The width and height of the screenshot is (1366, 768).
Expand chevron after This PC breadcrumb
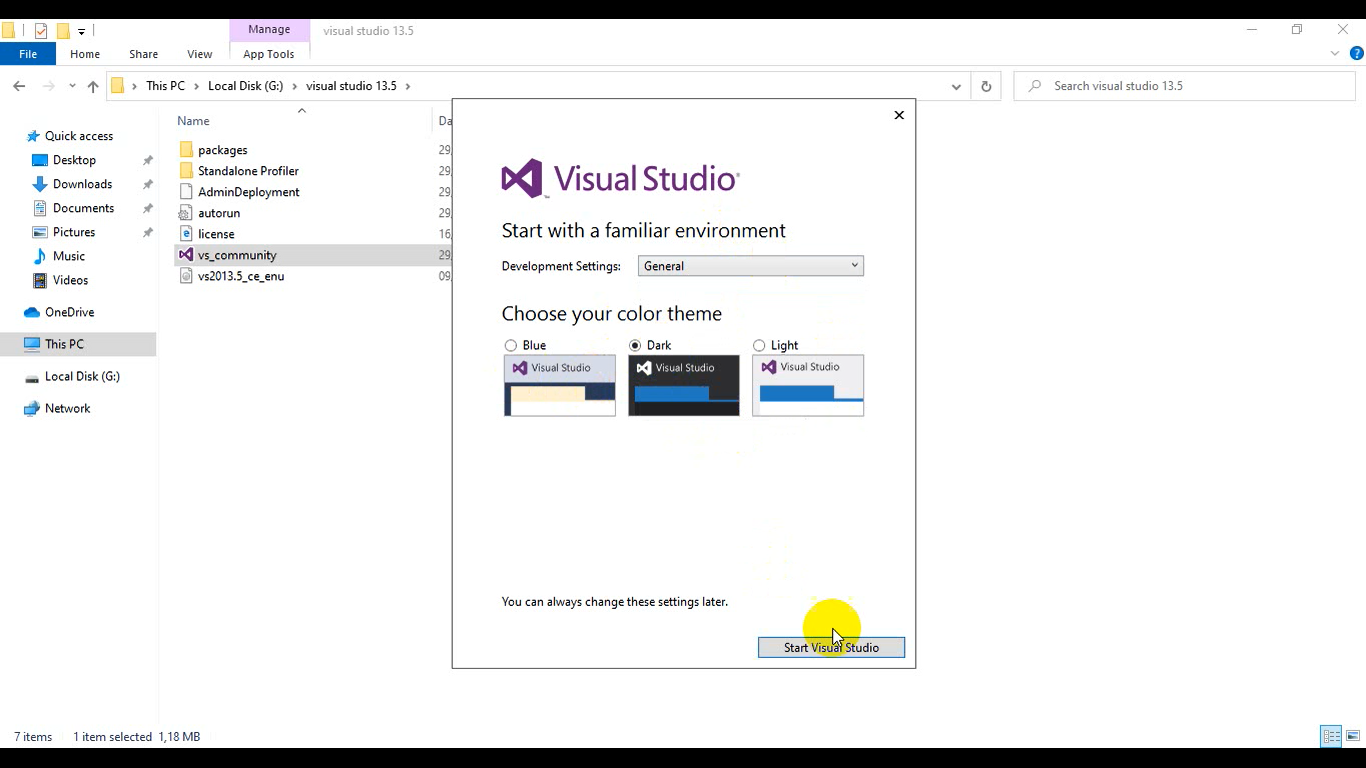coord(197,86)
